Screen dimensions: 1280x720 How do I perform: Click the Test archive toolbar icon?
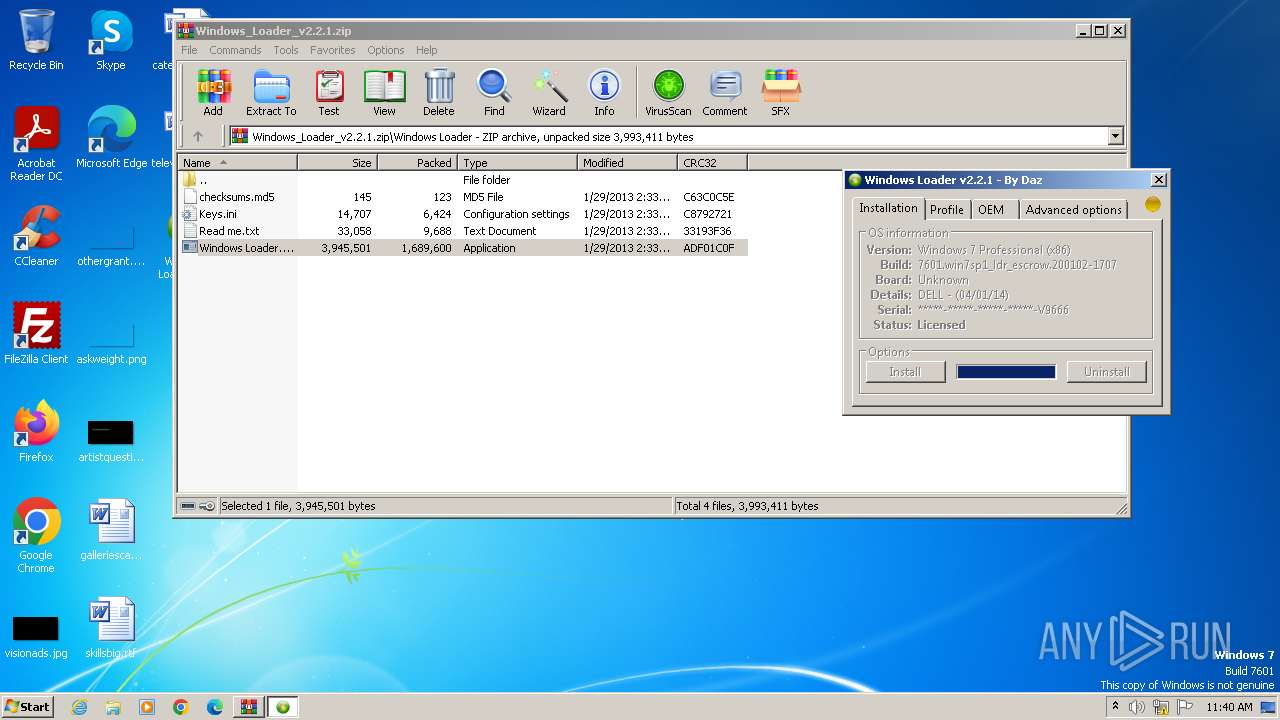pos(329,93)
